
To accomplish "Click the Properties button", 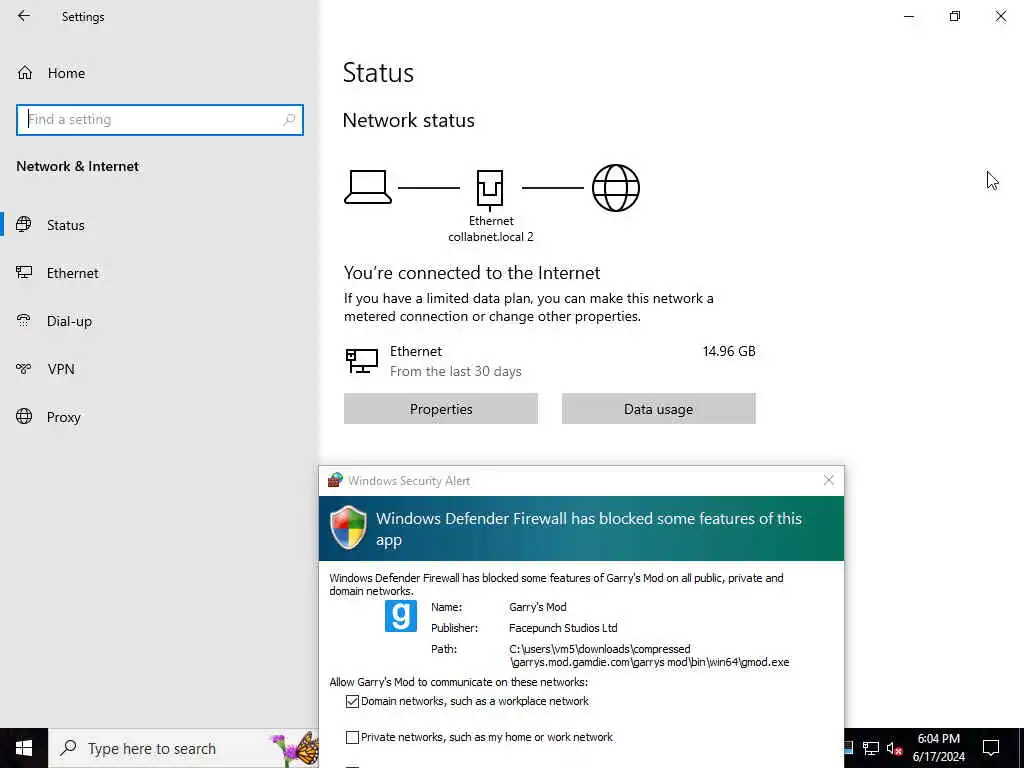I will (441, 409).
